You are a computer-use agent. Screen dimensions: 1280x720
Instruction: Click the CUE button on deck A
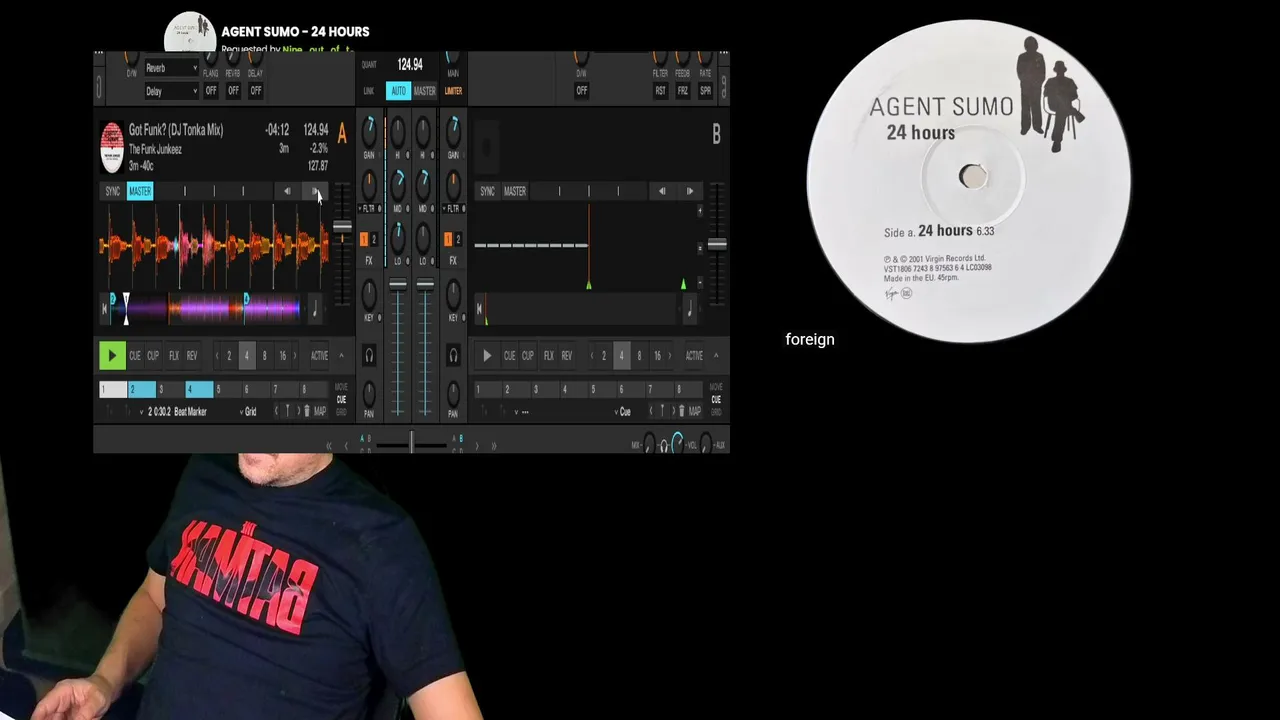click(x=135, y=356)
